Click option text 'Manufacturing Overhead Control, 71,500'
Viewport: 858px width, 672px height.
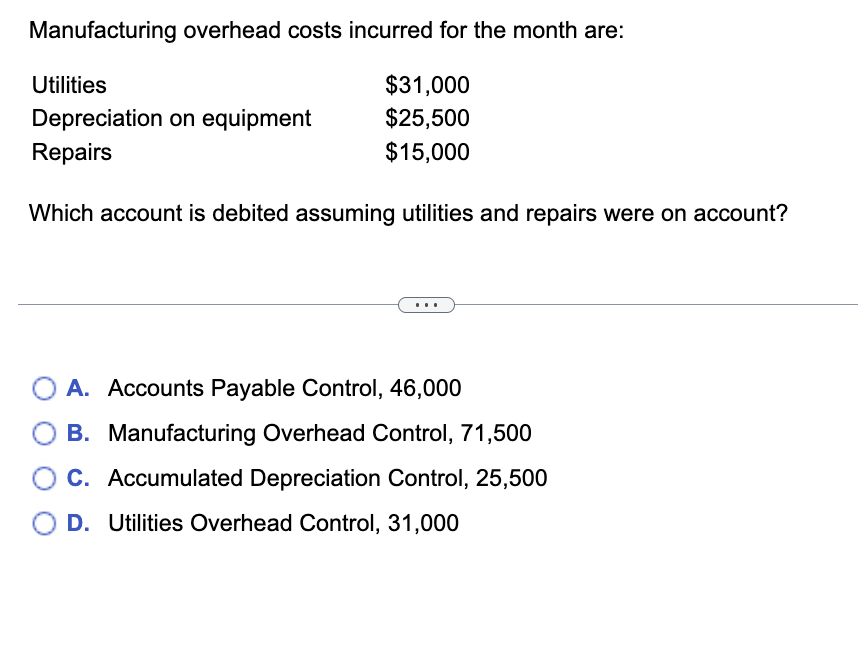tap(320, 433)
